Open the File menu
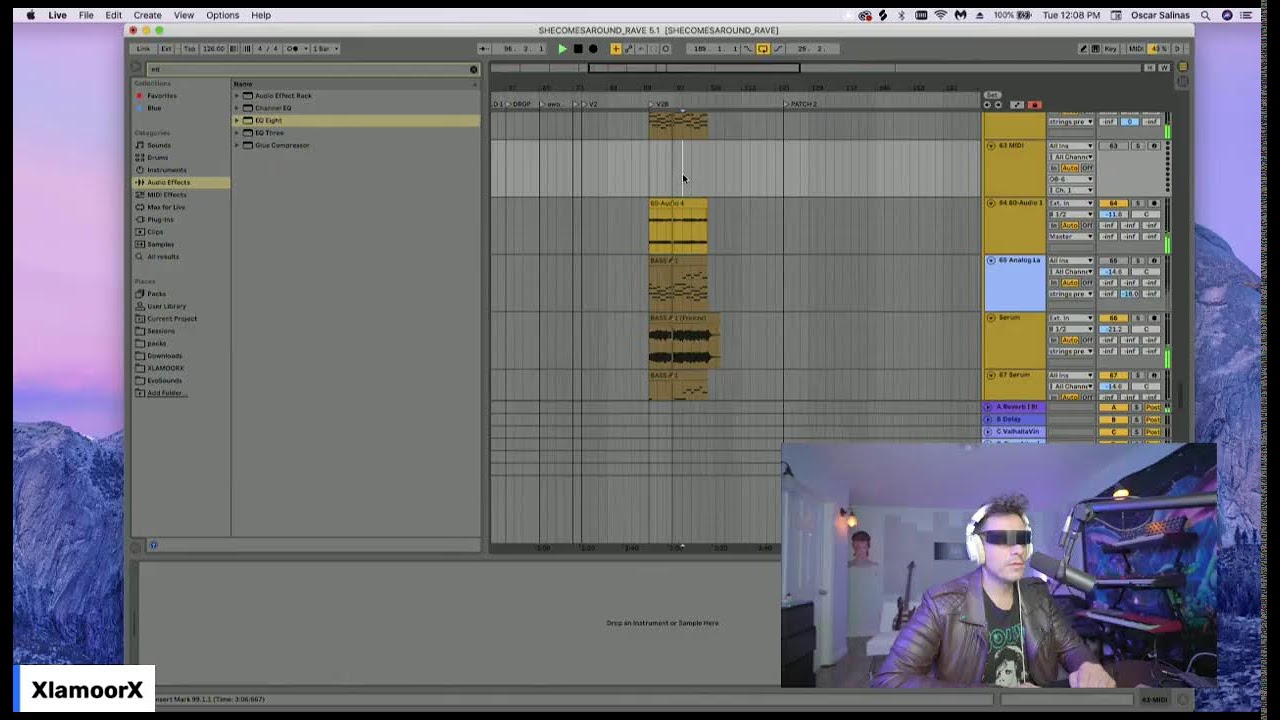The image size is (1280, 720). [x=86, y=15]
